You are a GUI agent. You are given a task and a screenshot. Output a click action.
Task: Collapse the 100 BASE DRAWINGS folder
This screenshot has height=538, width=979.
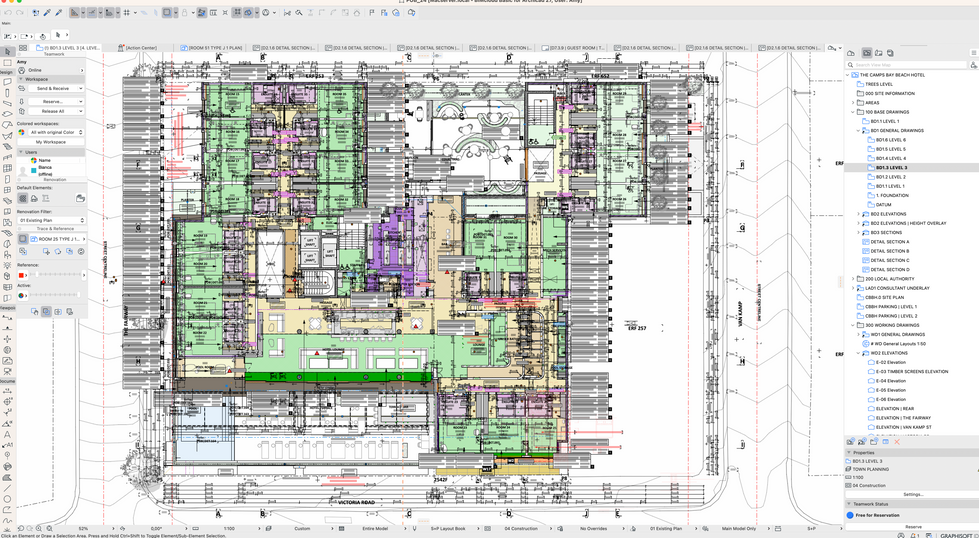(853, 112)
